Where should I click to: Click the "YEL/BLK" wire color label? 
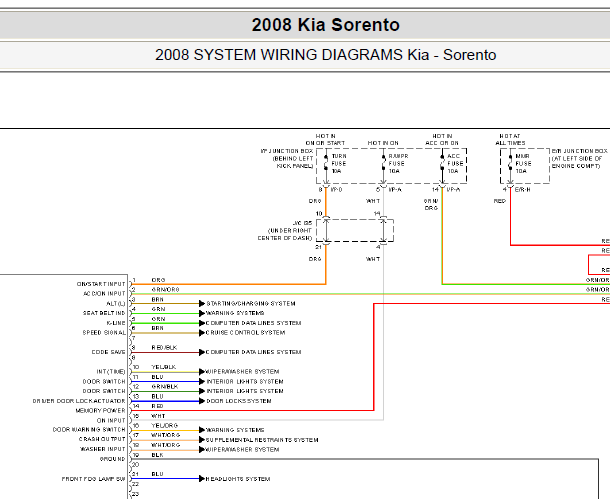pos(164,367)
